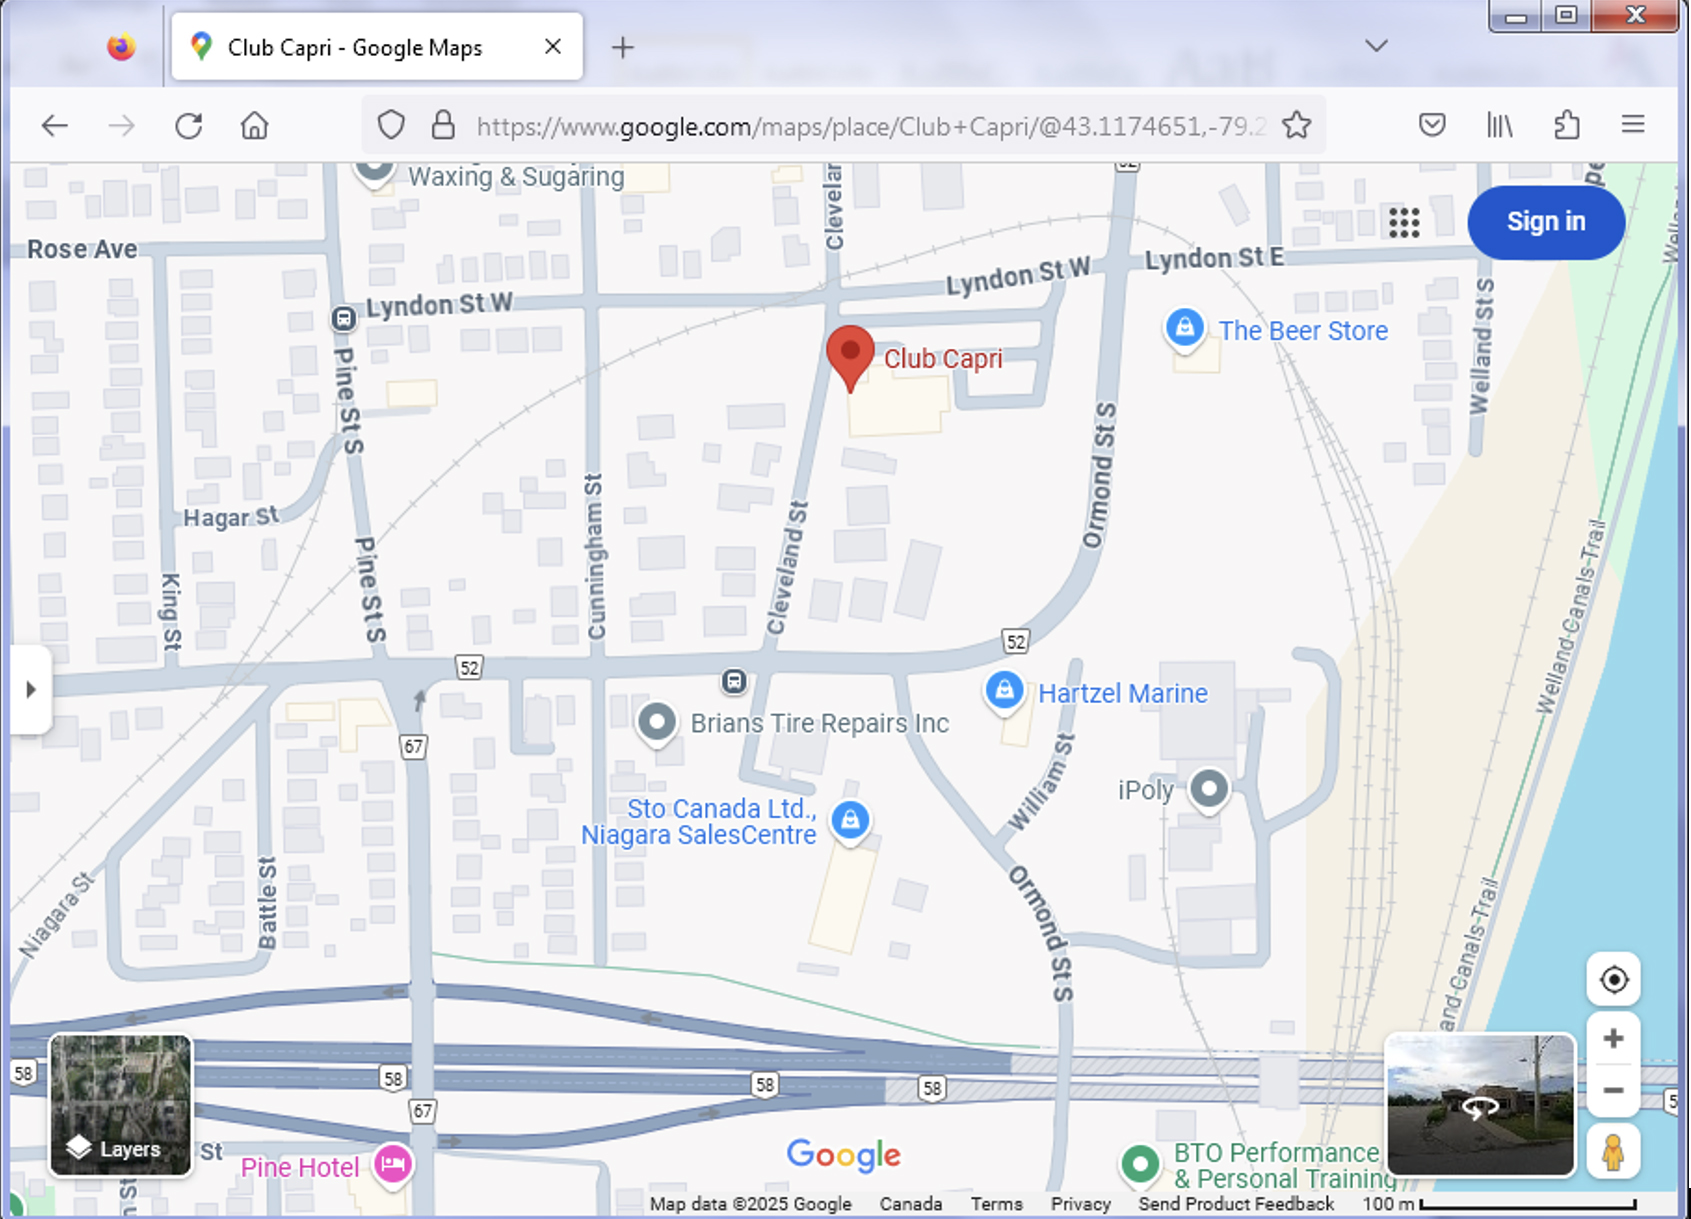This screenshot has height=1219, width=1691.
Task: Save page to Pocket
Action: click(1432, 125)
